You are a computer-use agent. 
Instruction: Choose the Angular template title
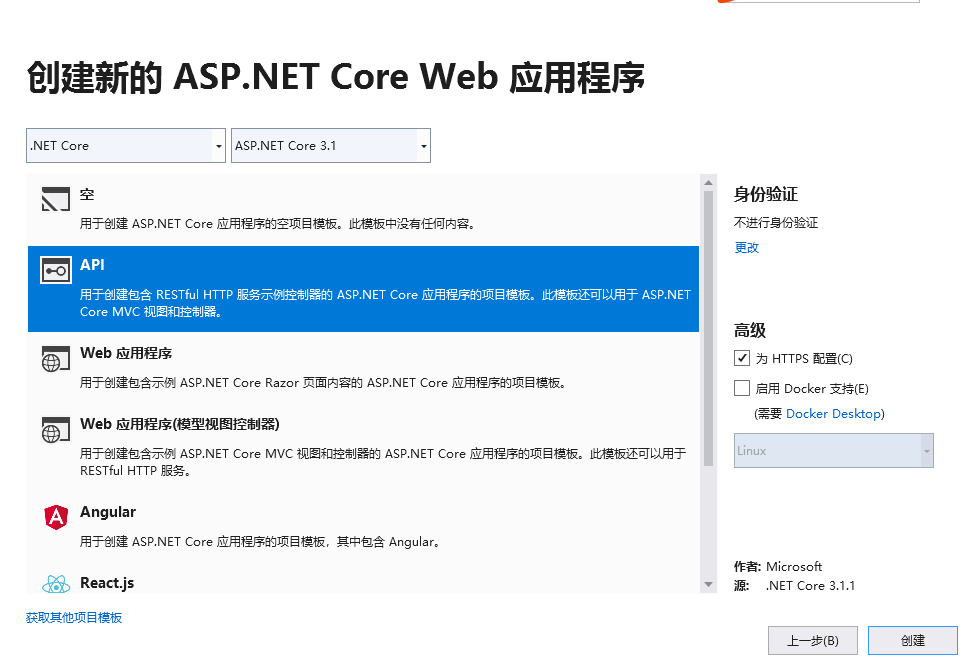[108, 512]
